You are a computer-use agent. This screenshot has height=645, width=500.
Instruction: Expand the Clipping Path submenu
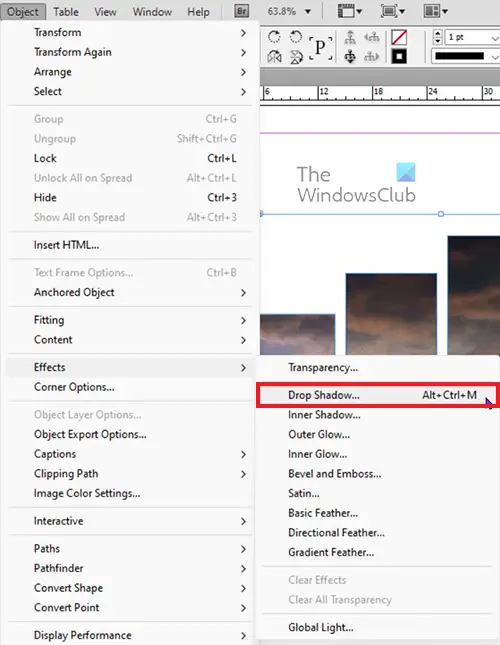point(130,474)
